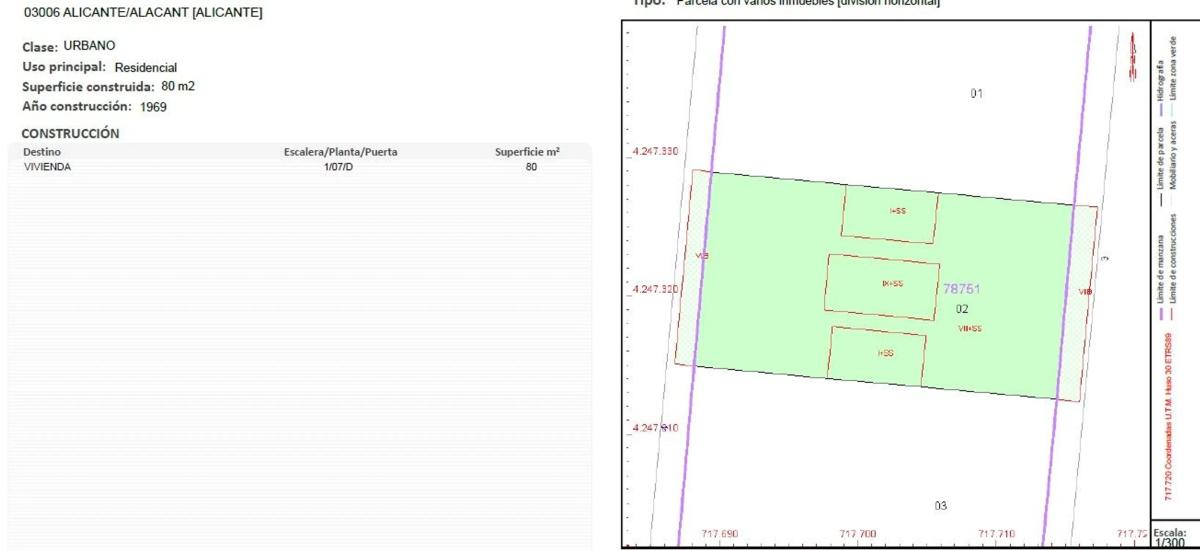
Task: Click parcel label 02 on the map
Action: coord(962,309)
